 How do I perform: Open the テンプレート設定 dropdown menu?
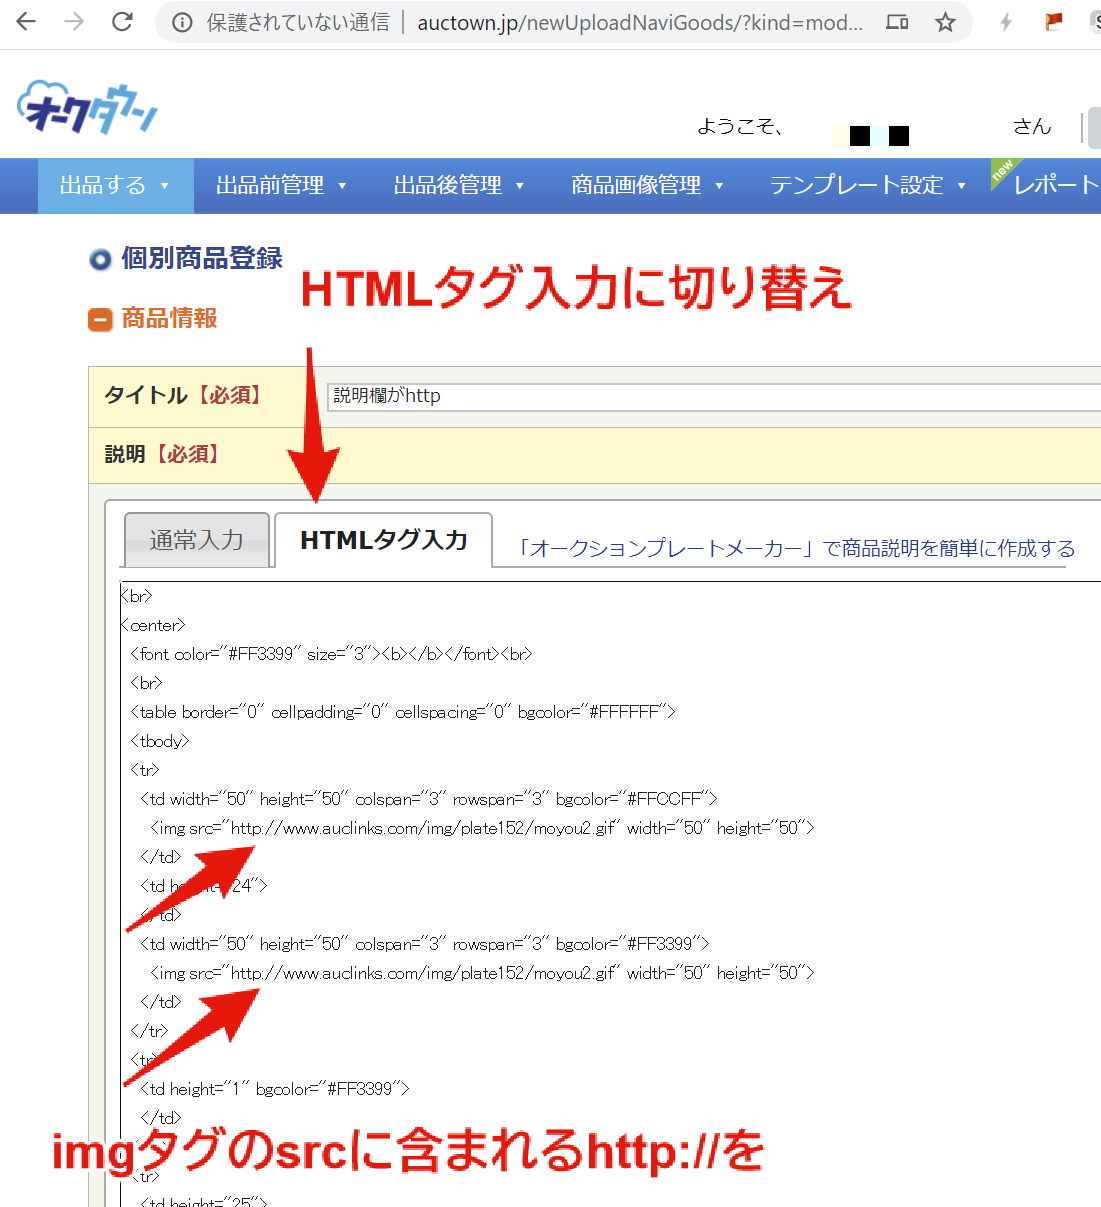pos(868,185)
